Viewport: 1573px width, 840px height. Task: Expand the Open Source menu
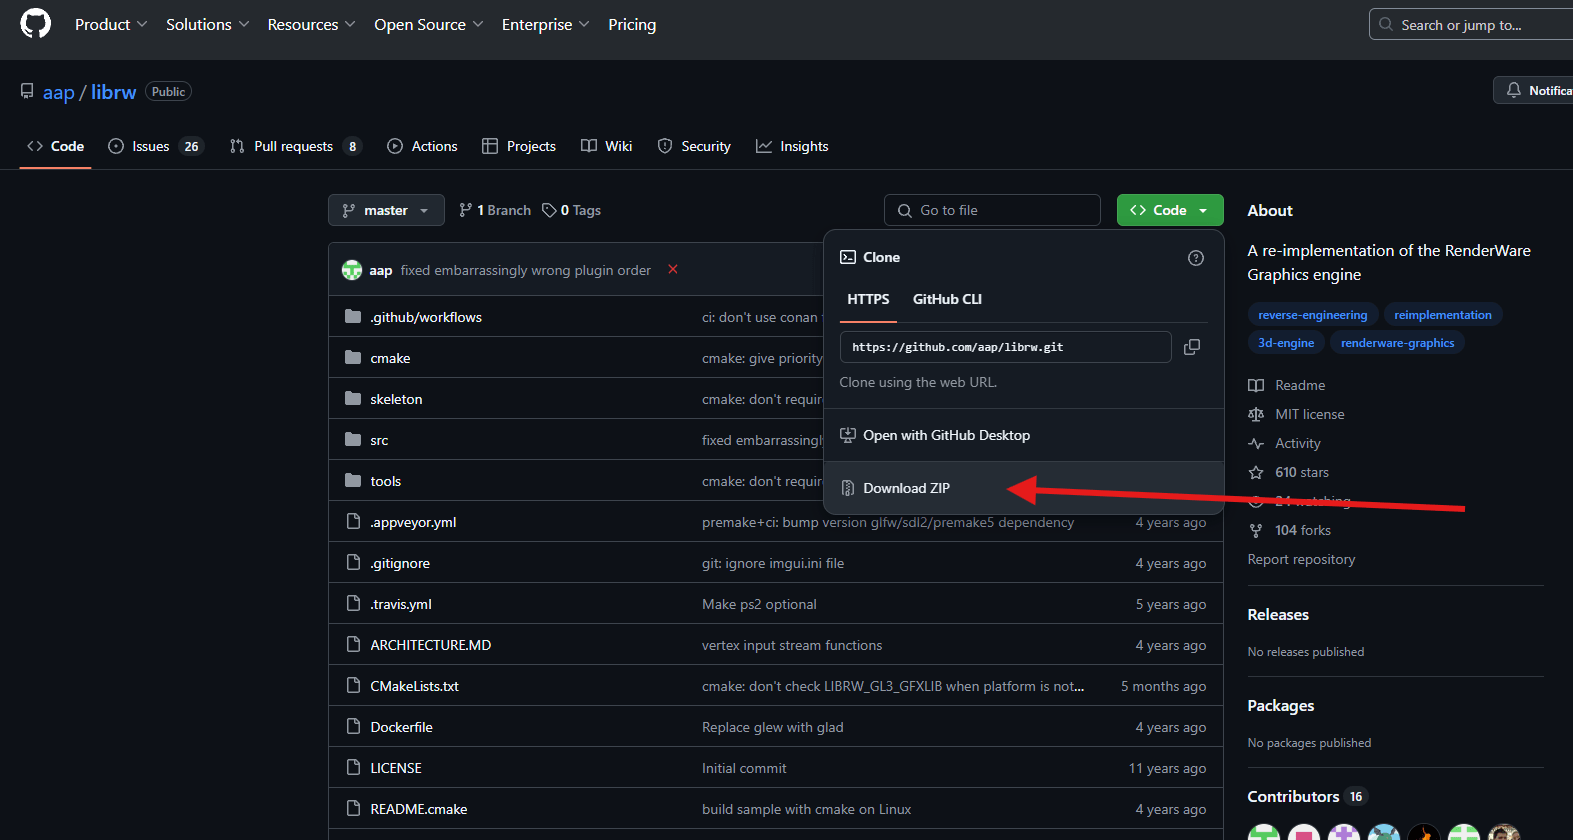tap(429, 24)
